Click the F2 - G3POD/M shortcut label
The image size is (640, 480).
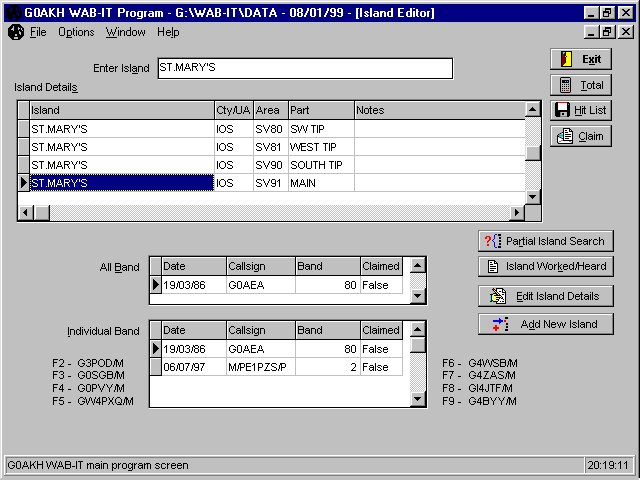point(88,363)
